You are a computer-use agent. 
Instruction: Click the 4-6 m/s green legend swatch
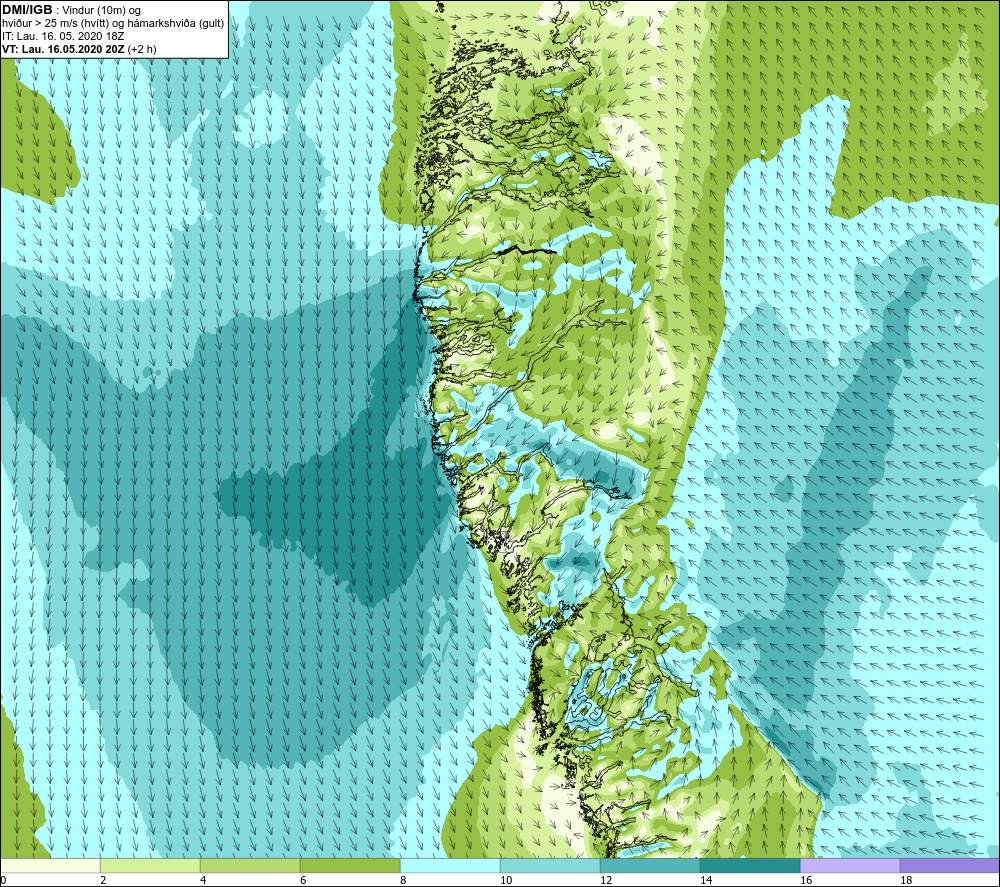click(250, 866)
